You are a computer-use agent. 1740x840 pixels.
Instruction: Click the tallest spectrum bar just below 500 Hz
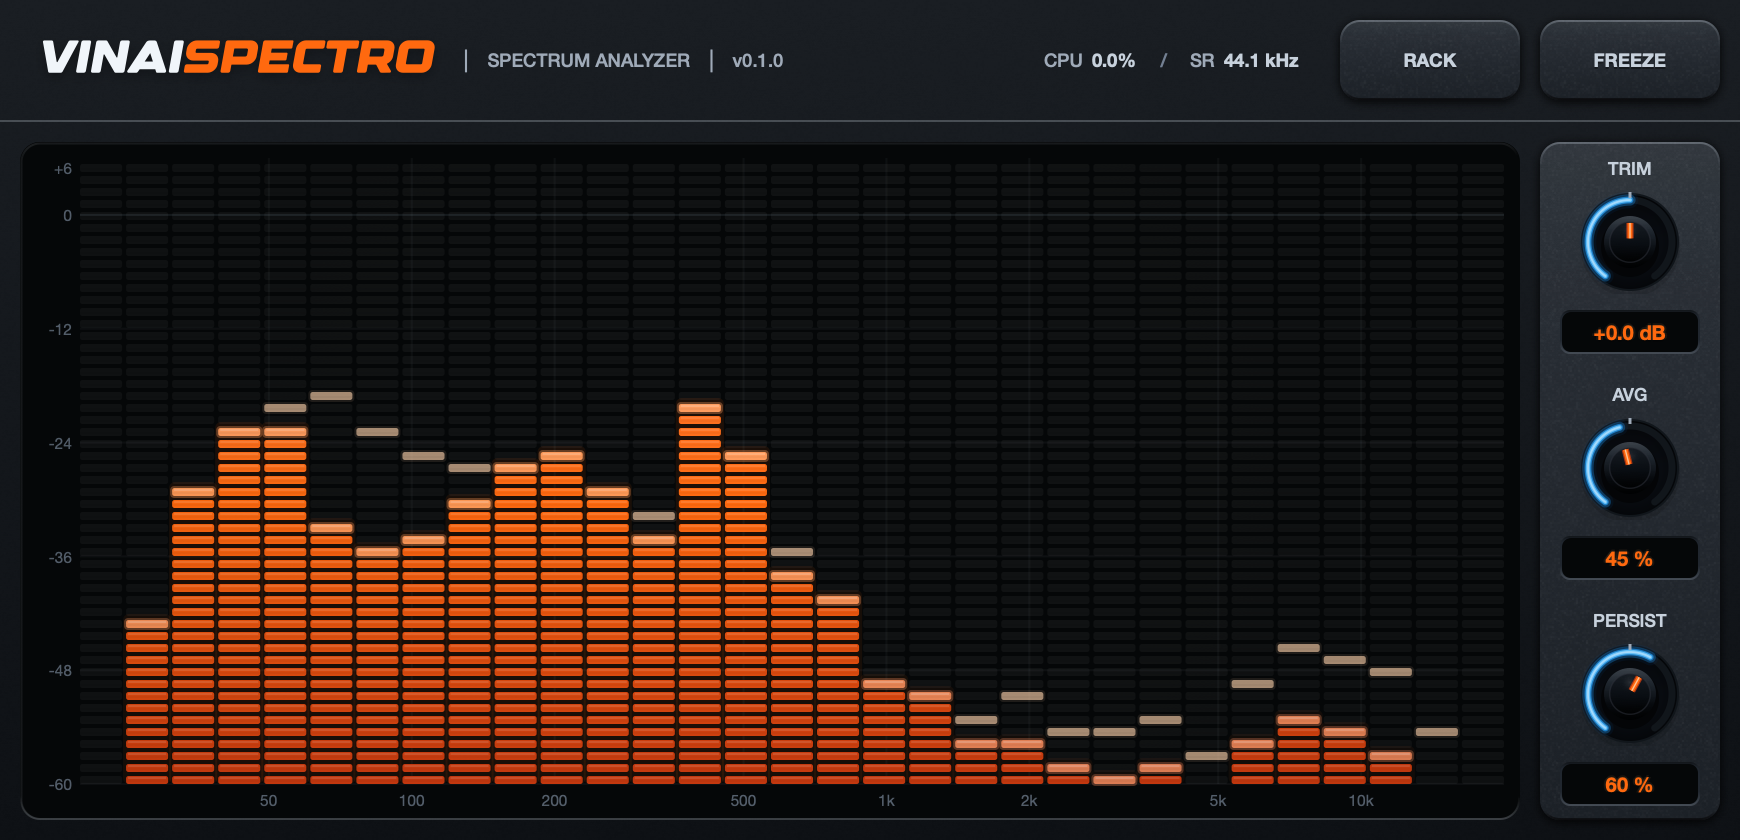pyautogui.click(x=700, y=594)
